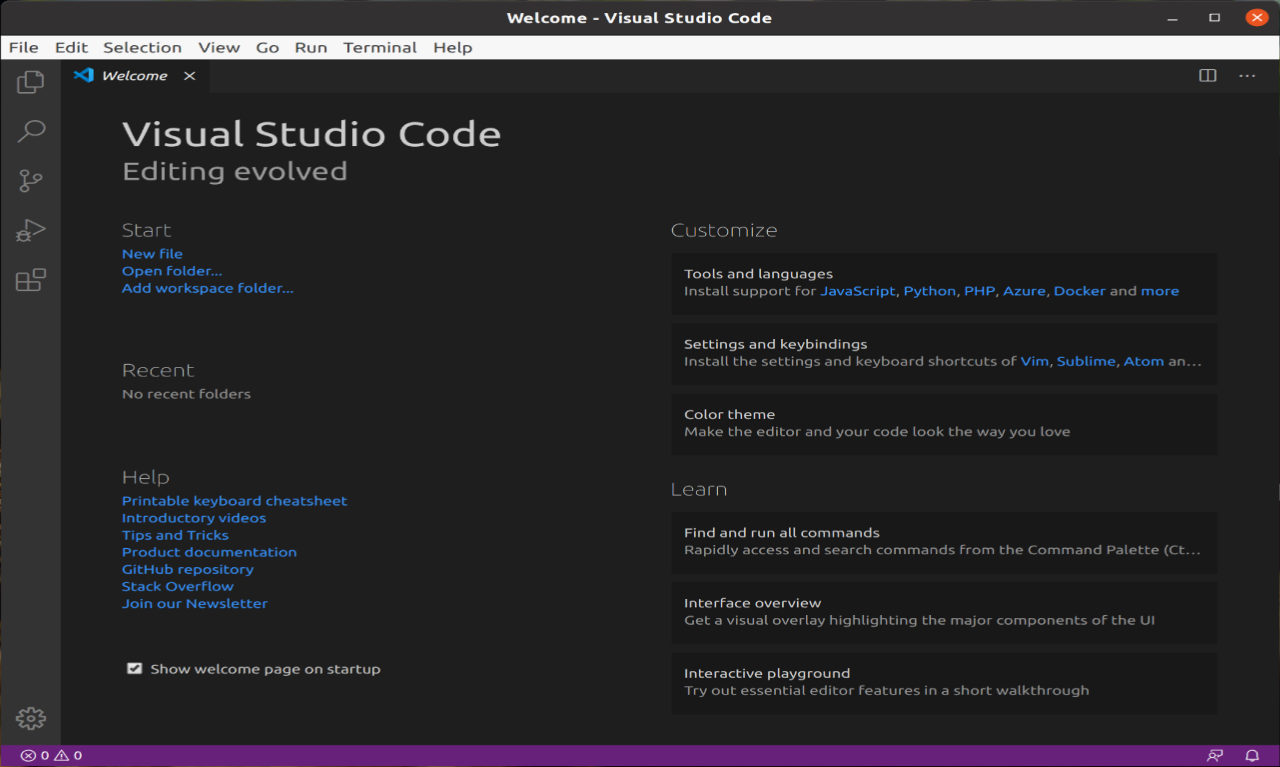The width and height of the screenshot is (1280, 767).
Task: Click the Settings and keybindings heading
Action: point(776,344)
